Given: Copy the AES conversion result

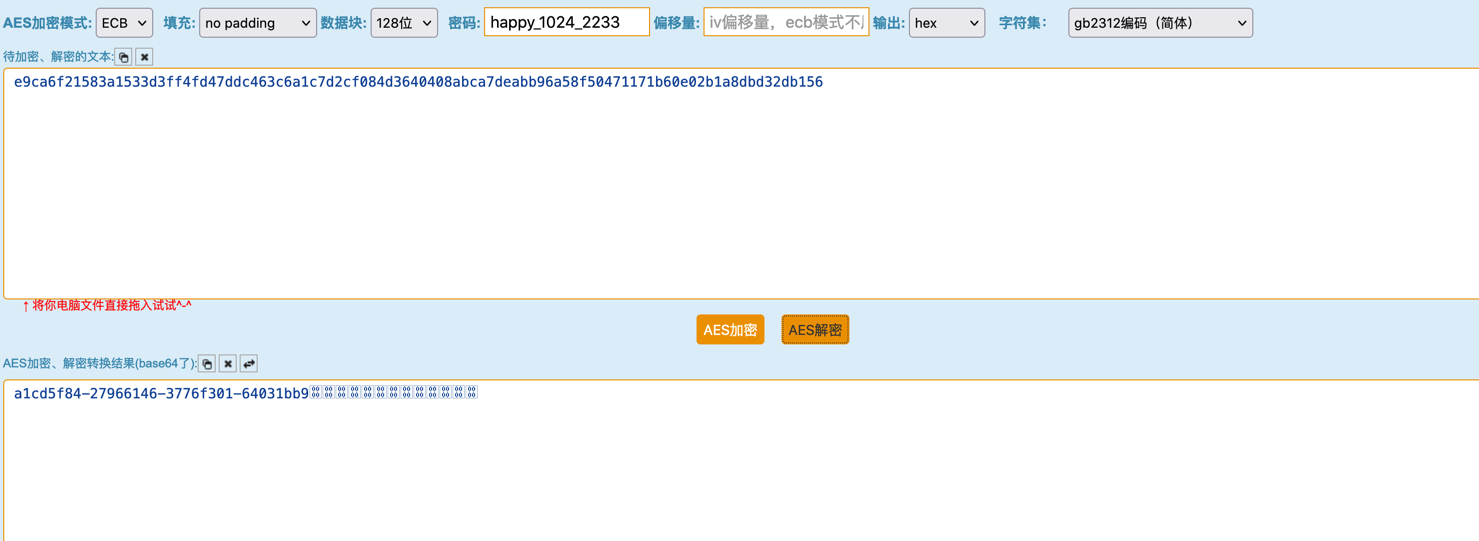Looking at the screenshot, I should pos(207,364).
